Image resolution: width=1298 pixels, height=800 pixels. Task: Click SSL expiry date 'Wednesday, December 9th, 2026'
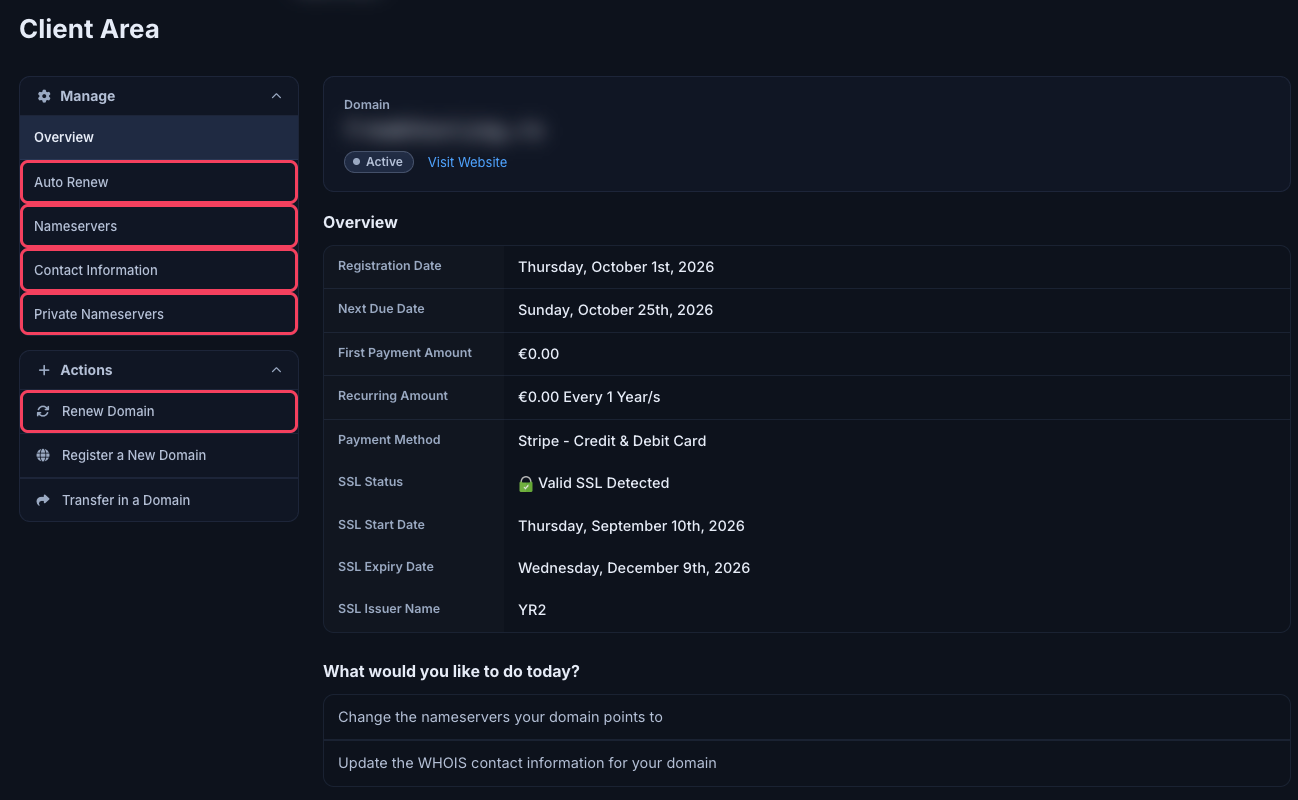pyautogui.click(x=634, y=568)
